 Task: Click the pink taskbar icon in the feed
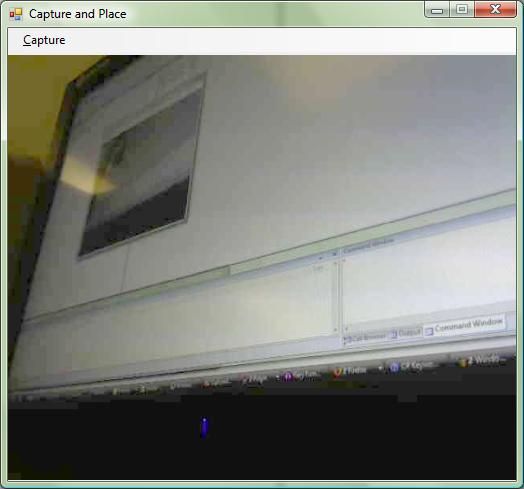point(244,380)
